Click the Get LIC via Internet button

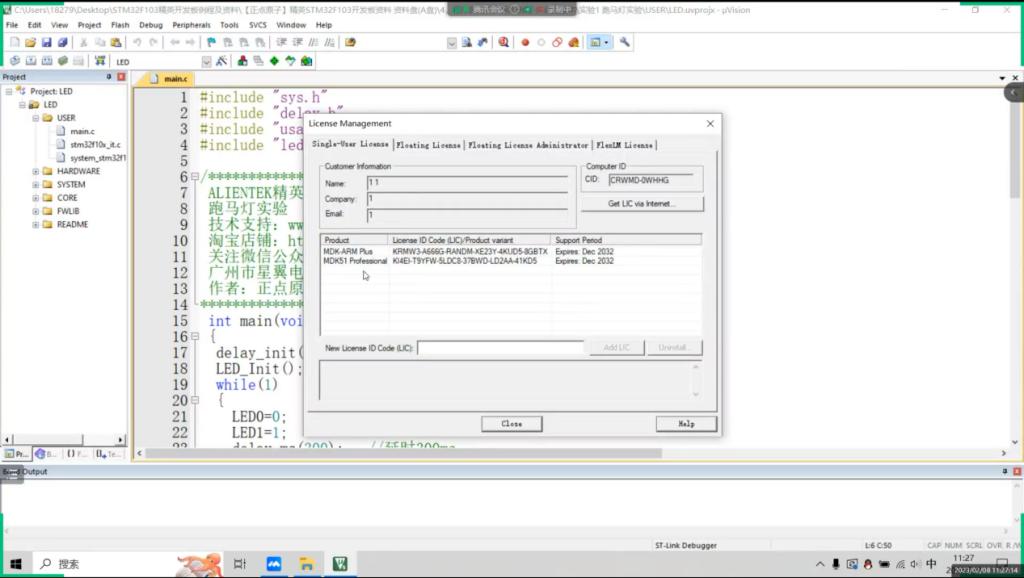(642, 204)
